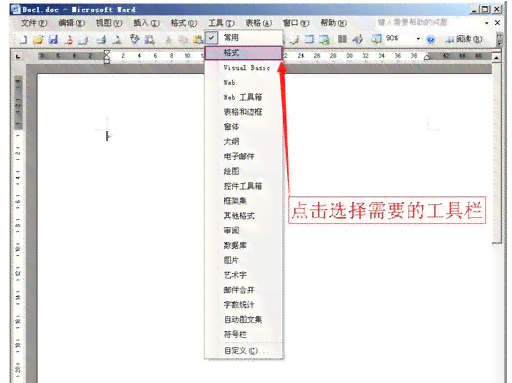Enable the 大纲 toolbar

(244, 142)
